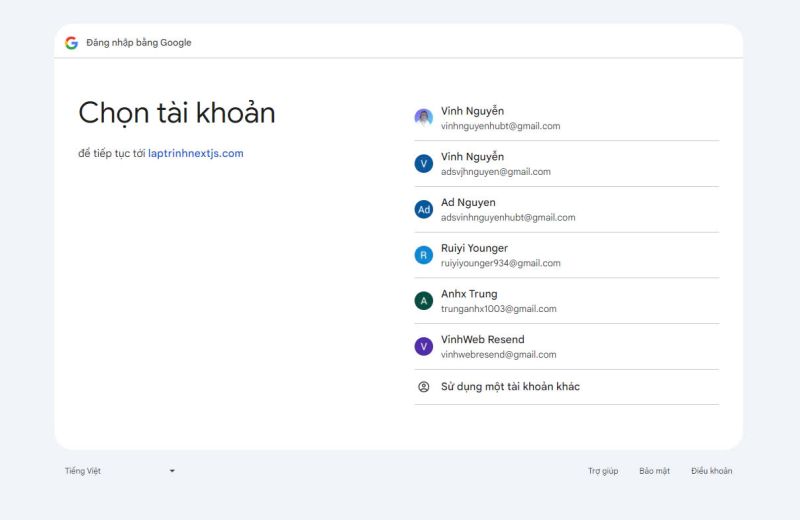This screenshot has height=520, width=800.
Task: Click the Ad avatar icon
Action: click(x=423, y=210)
